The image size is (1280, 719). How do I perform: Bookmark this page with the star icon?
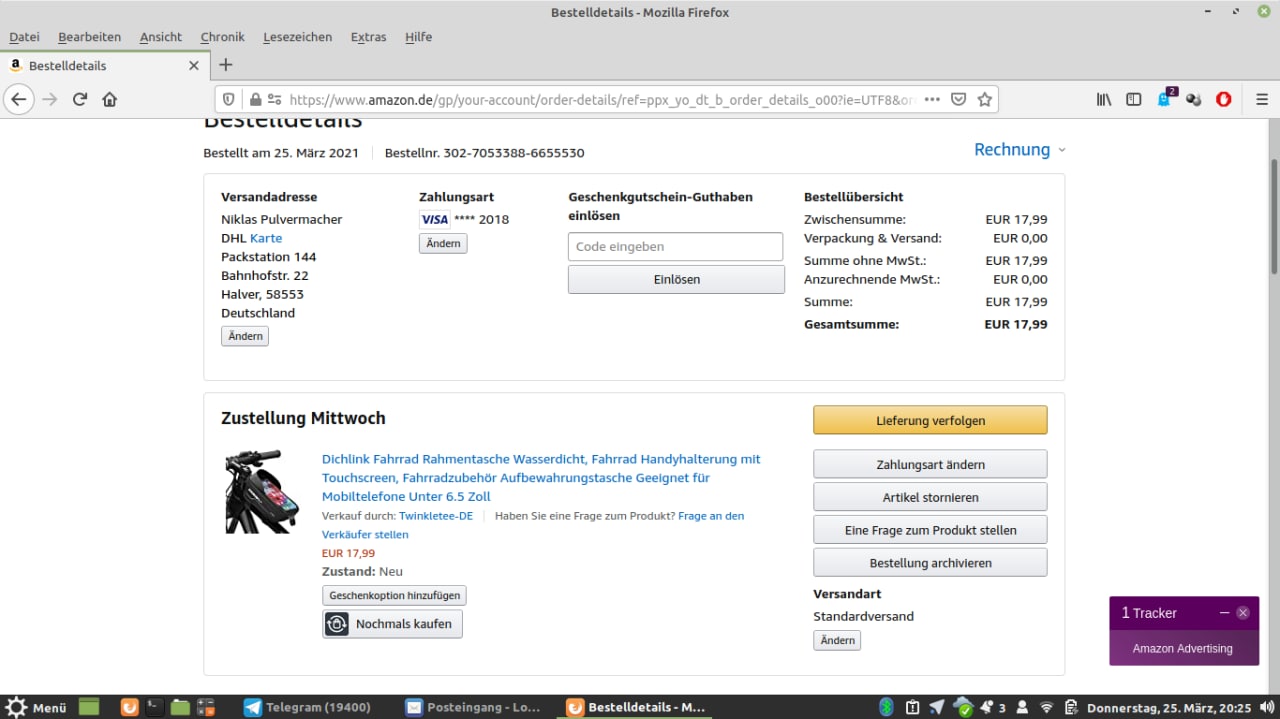point(985,100)
